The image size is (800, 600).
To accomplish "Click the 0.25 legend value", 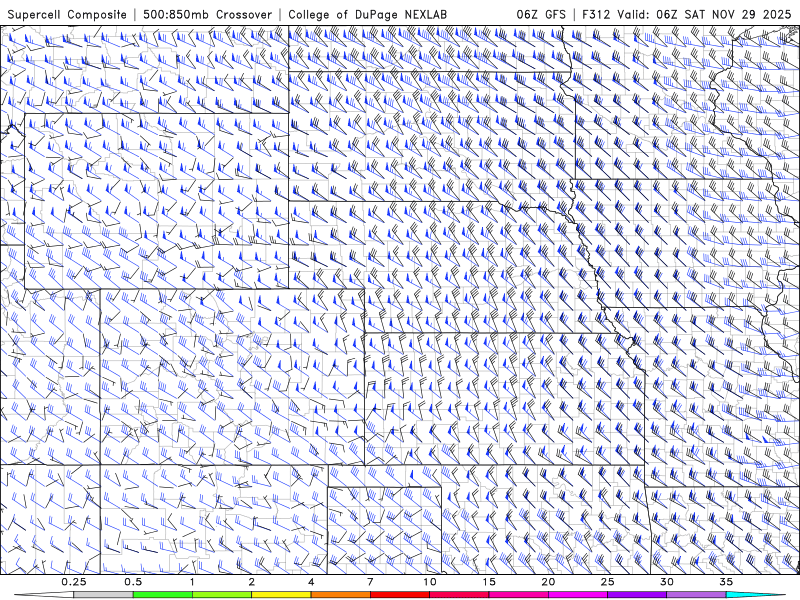I will coord(73,582).
